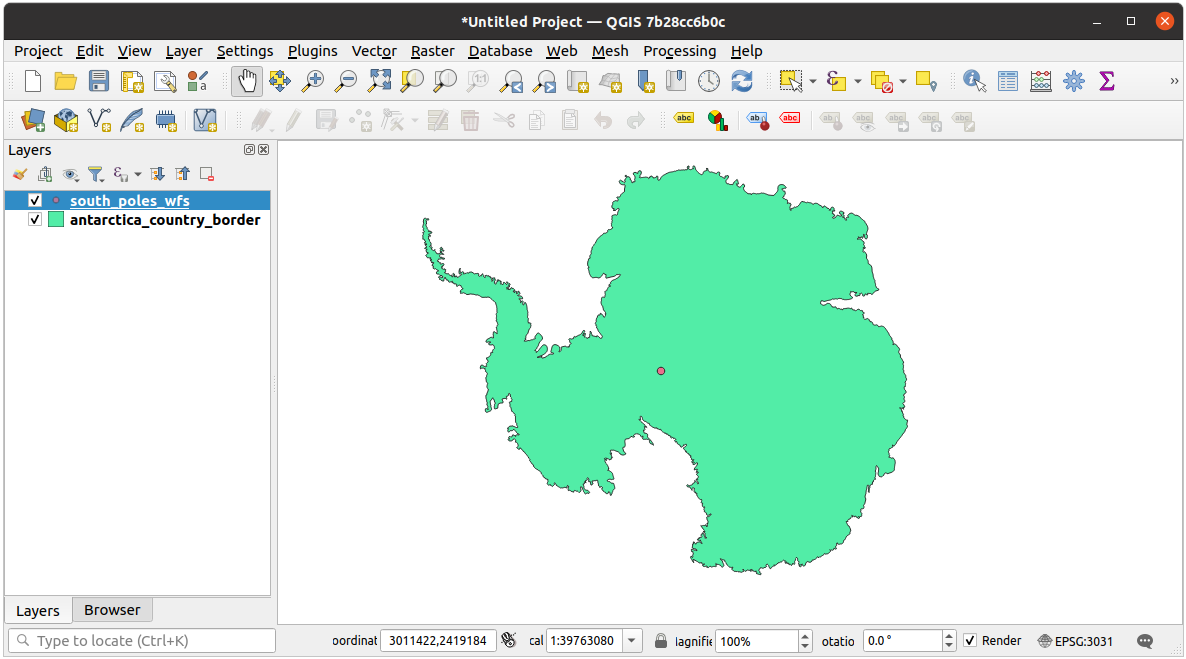The height and width of the screenshot is (659, 1186).
Task: Open the map scale dropdown
Action: click(632, 641)
